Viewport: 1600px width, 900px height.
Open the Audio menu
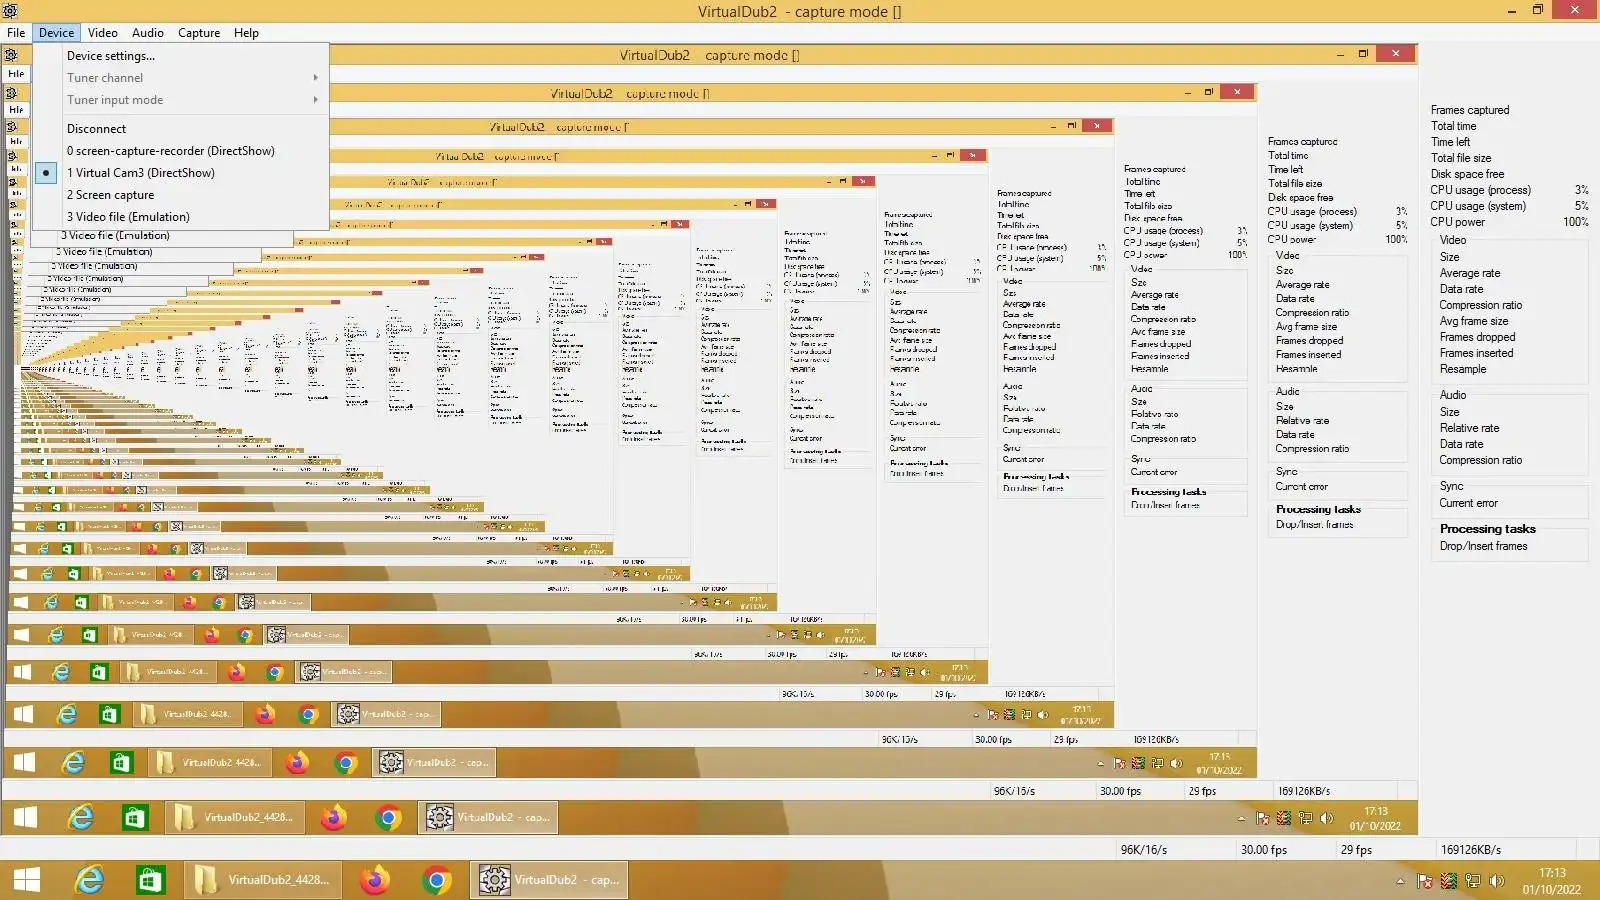coord(148,33)
